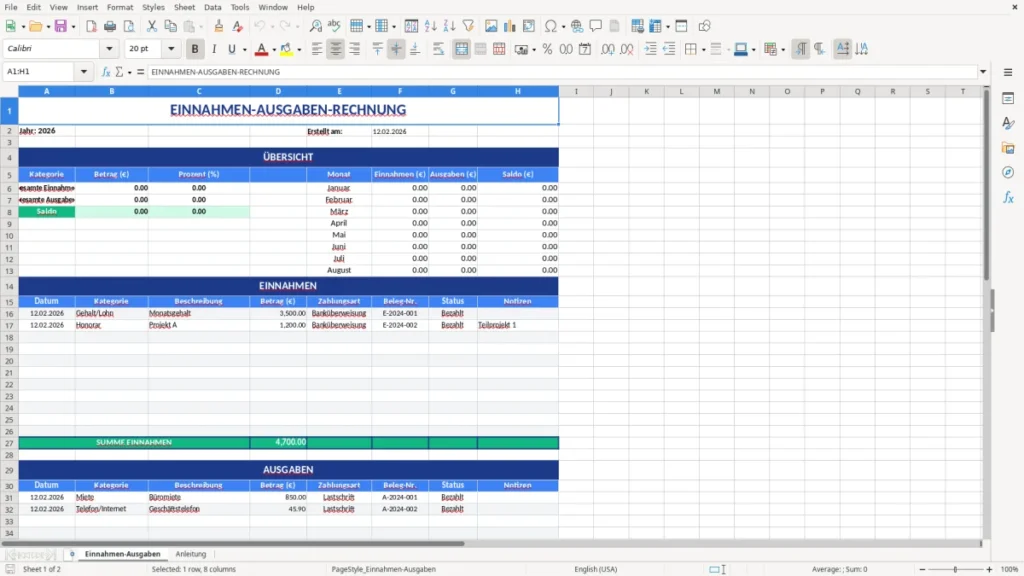Open Conditional formatting dropdown arrow
This screenshot has width=1024, height=576.
pos(783,50)
